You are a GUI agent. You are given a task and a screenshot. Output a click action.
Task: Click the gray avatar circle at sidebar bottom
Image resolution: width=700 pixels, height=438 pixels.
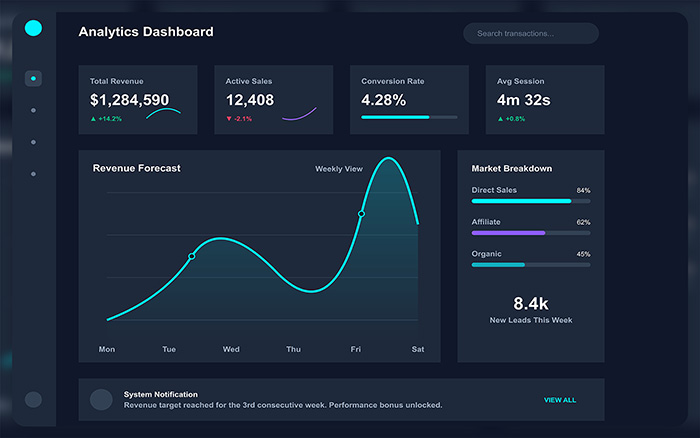coord(33,400)
